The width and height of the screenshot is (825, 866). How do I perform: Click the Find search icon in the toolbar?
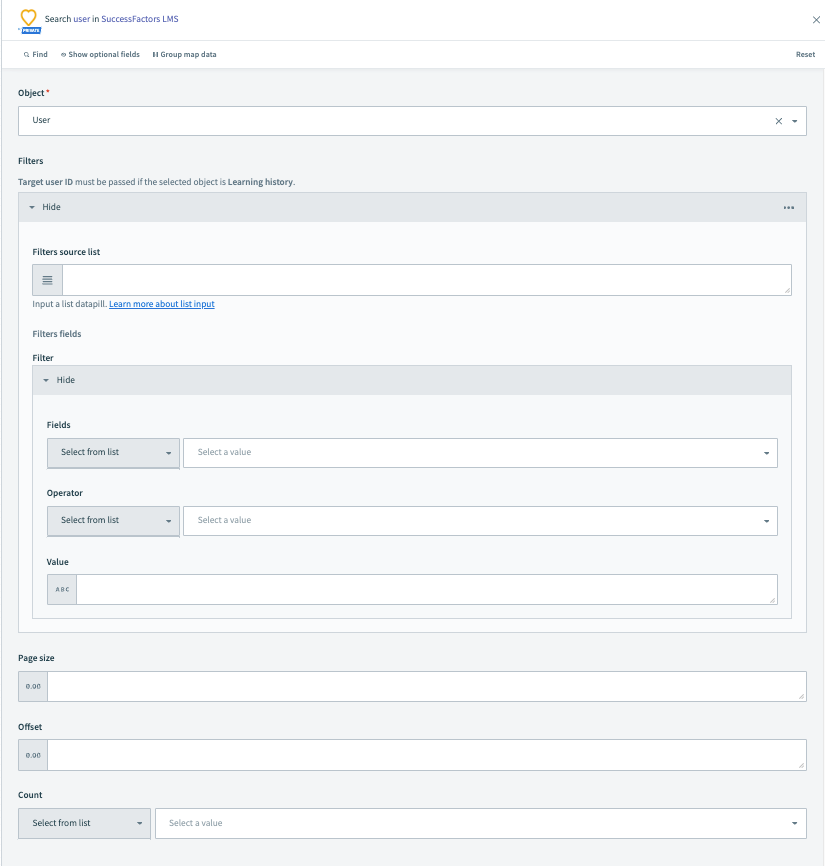point(28,54)
